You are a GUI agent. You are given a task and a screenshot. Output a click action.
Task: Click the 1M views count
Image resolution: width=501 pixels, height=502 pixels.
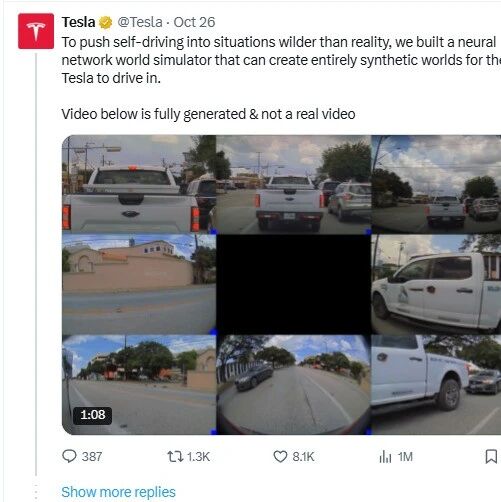click(x=405, y=456)
